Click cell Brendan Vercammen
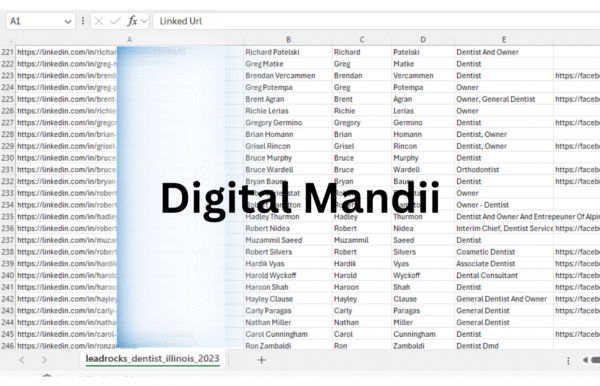 [288, 76]
